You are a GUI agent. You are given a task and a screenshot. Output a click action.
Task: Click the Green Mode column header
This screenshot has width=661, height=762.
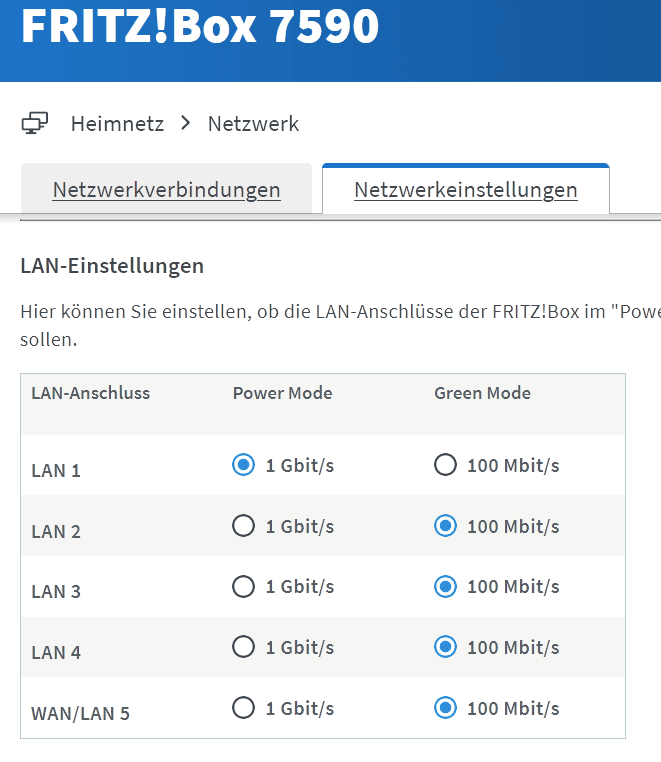[482, 393]
